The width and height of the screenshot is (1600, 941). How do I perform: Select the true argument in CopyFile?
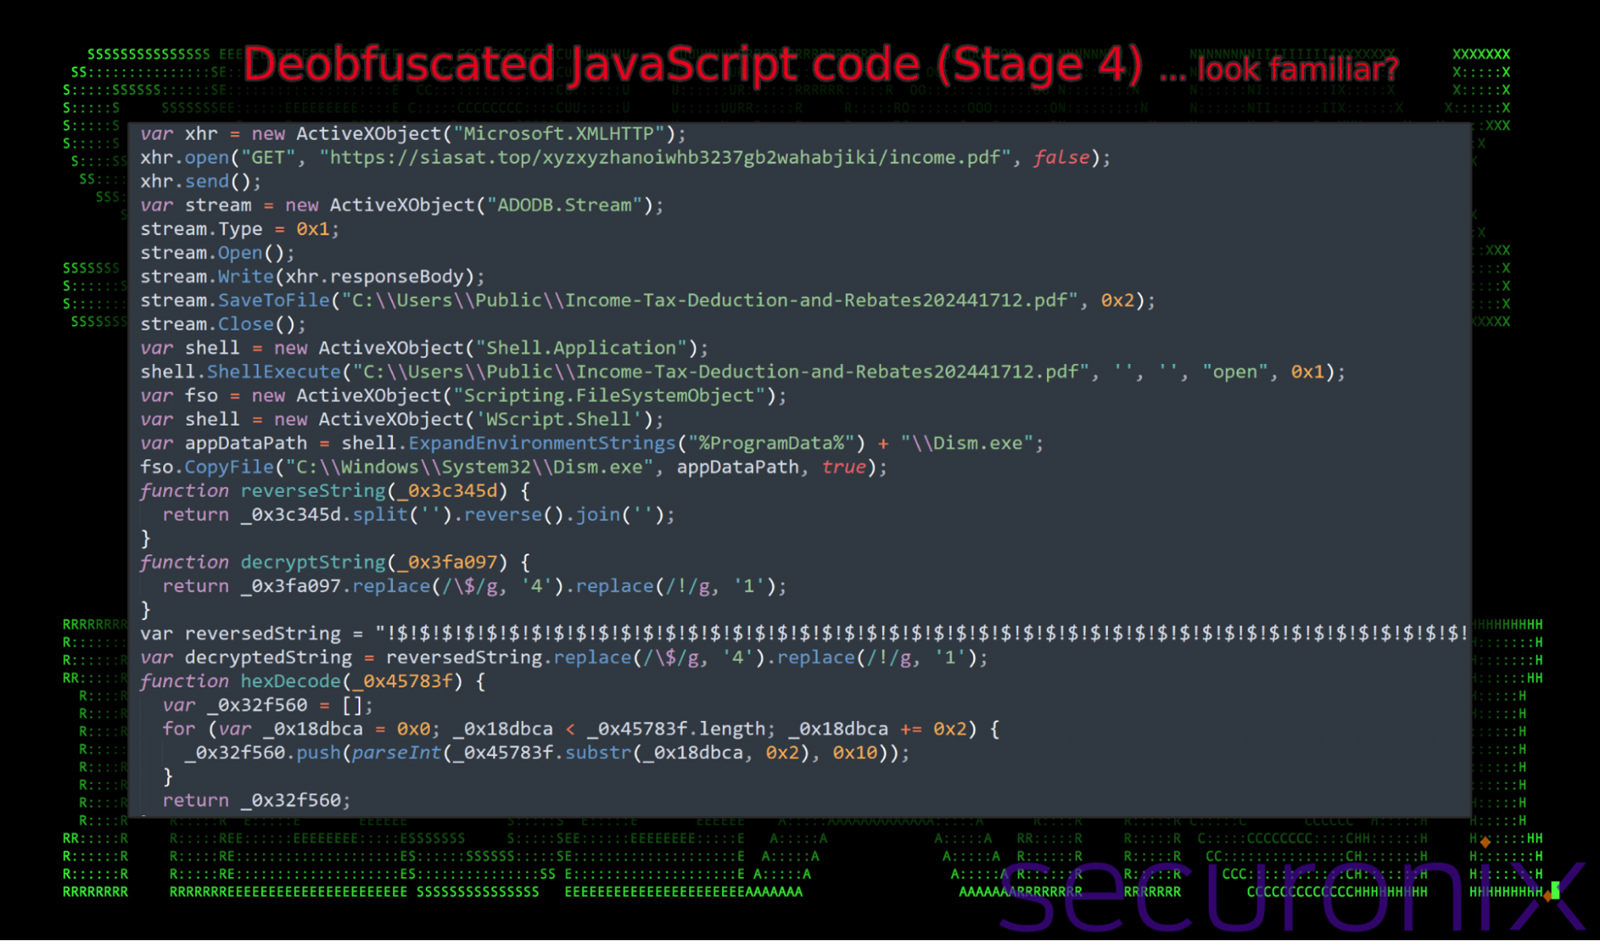pos(843,466)
